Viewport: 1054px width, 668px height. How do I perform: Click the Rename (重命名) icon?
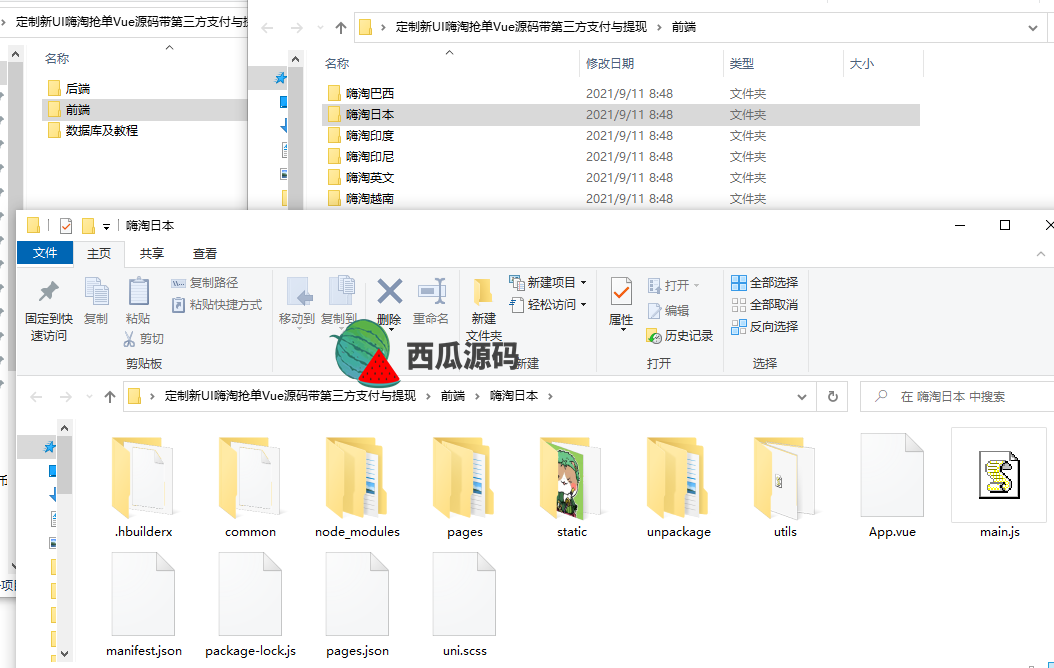[430, 292]
